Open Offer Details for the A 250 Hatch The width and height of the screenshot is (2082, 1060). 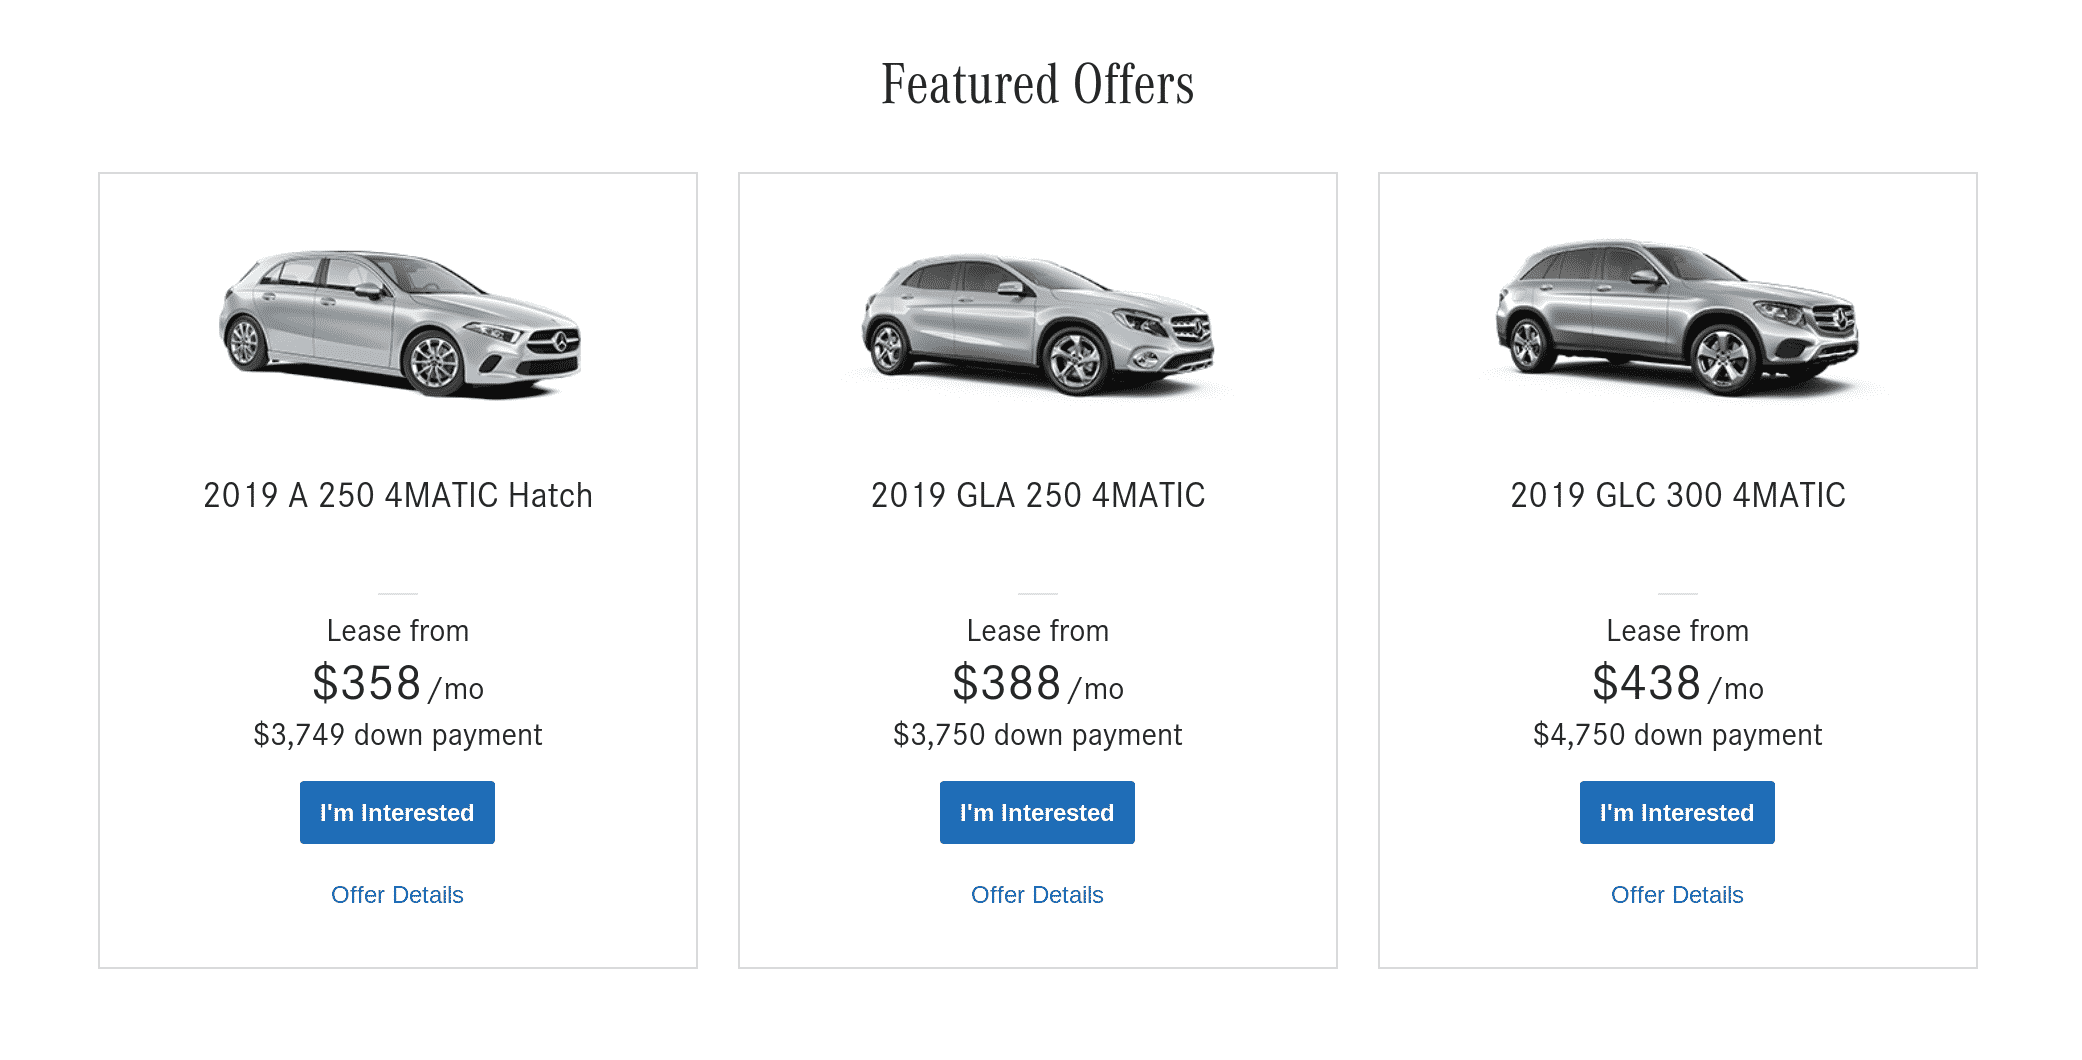(x=397, y=895)
